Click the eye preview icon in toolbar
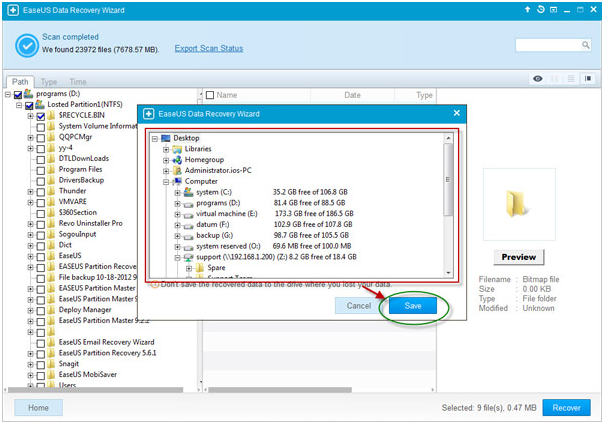The image size is (604, 424). [x=538, y=79]
